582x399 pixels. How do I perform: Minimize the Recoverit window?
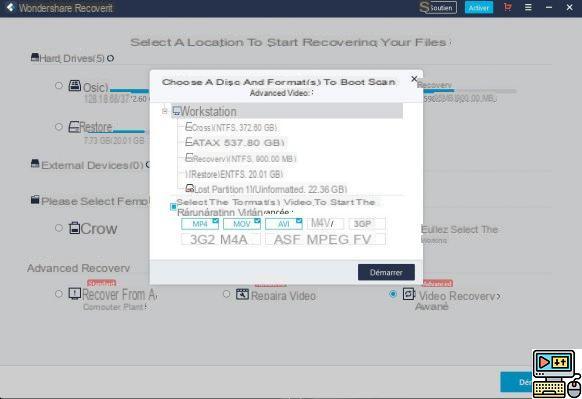549,7
